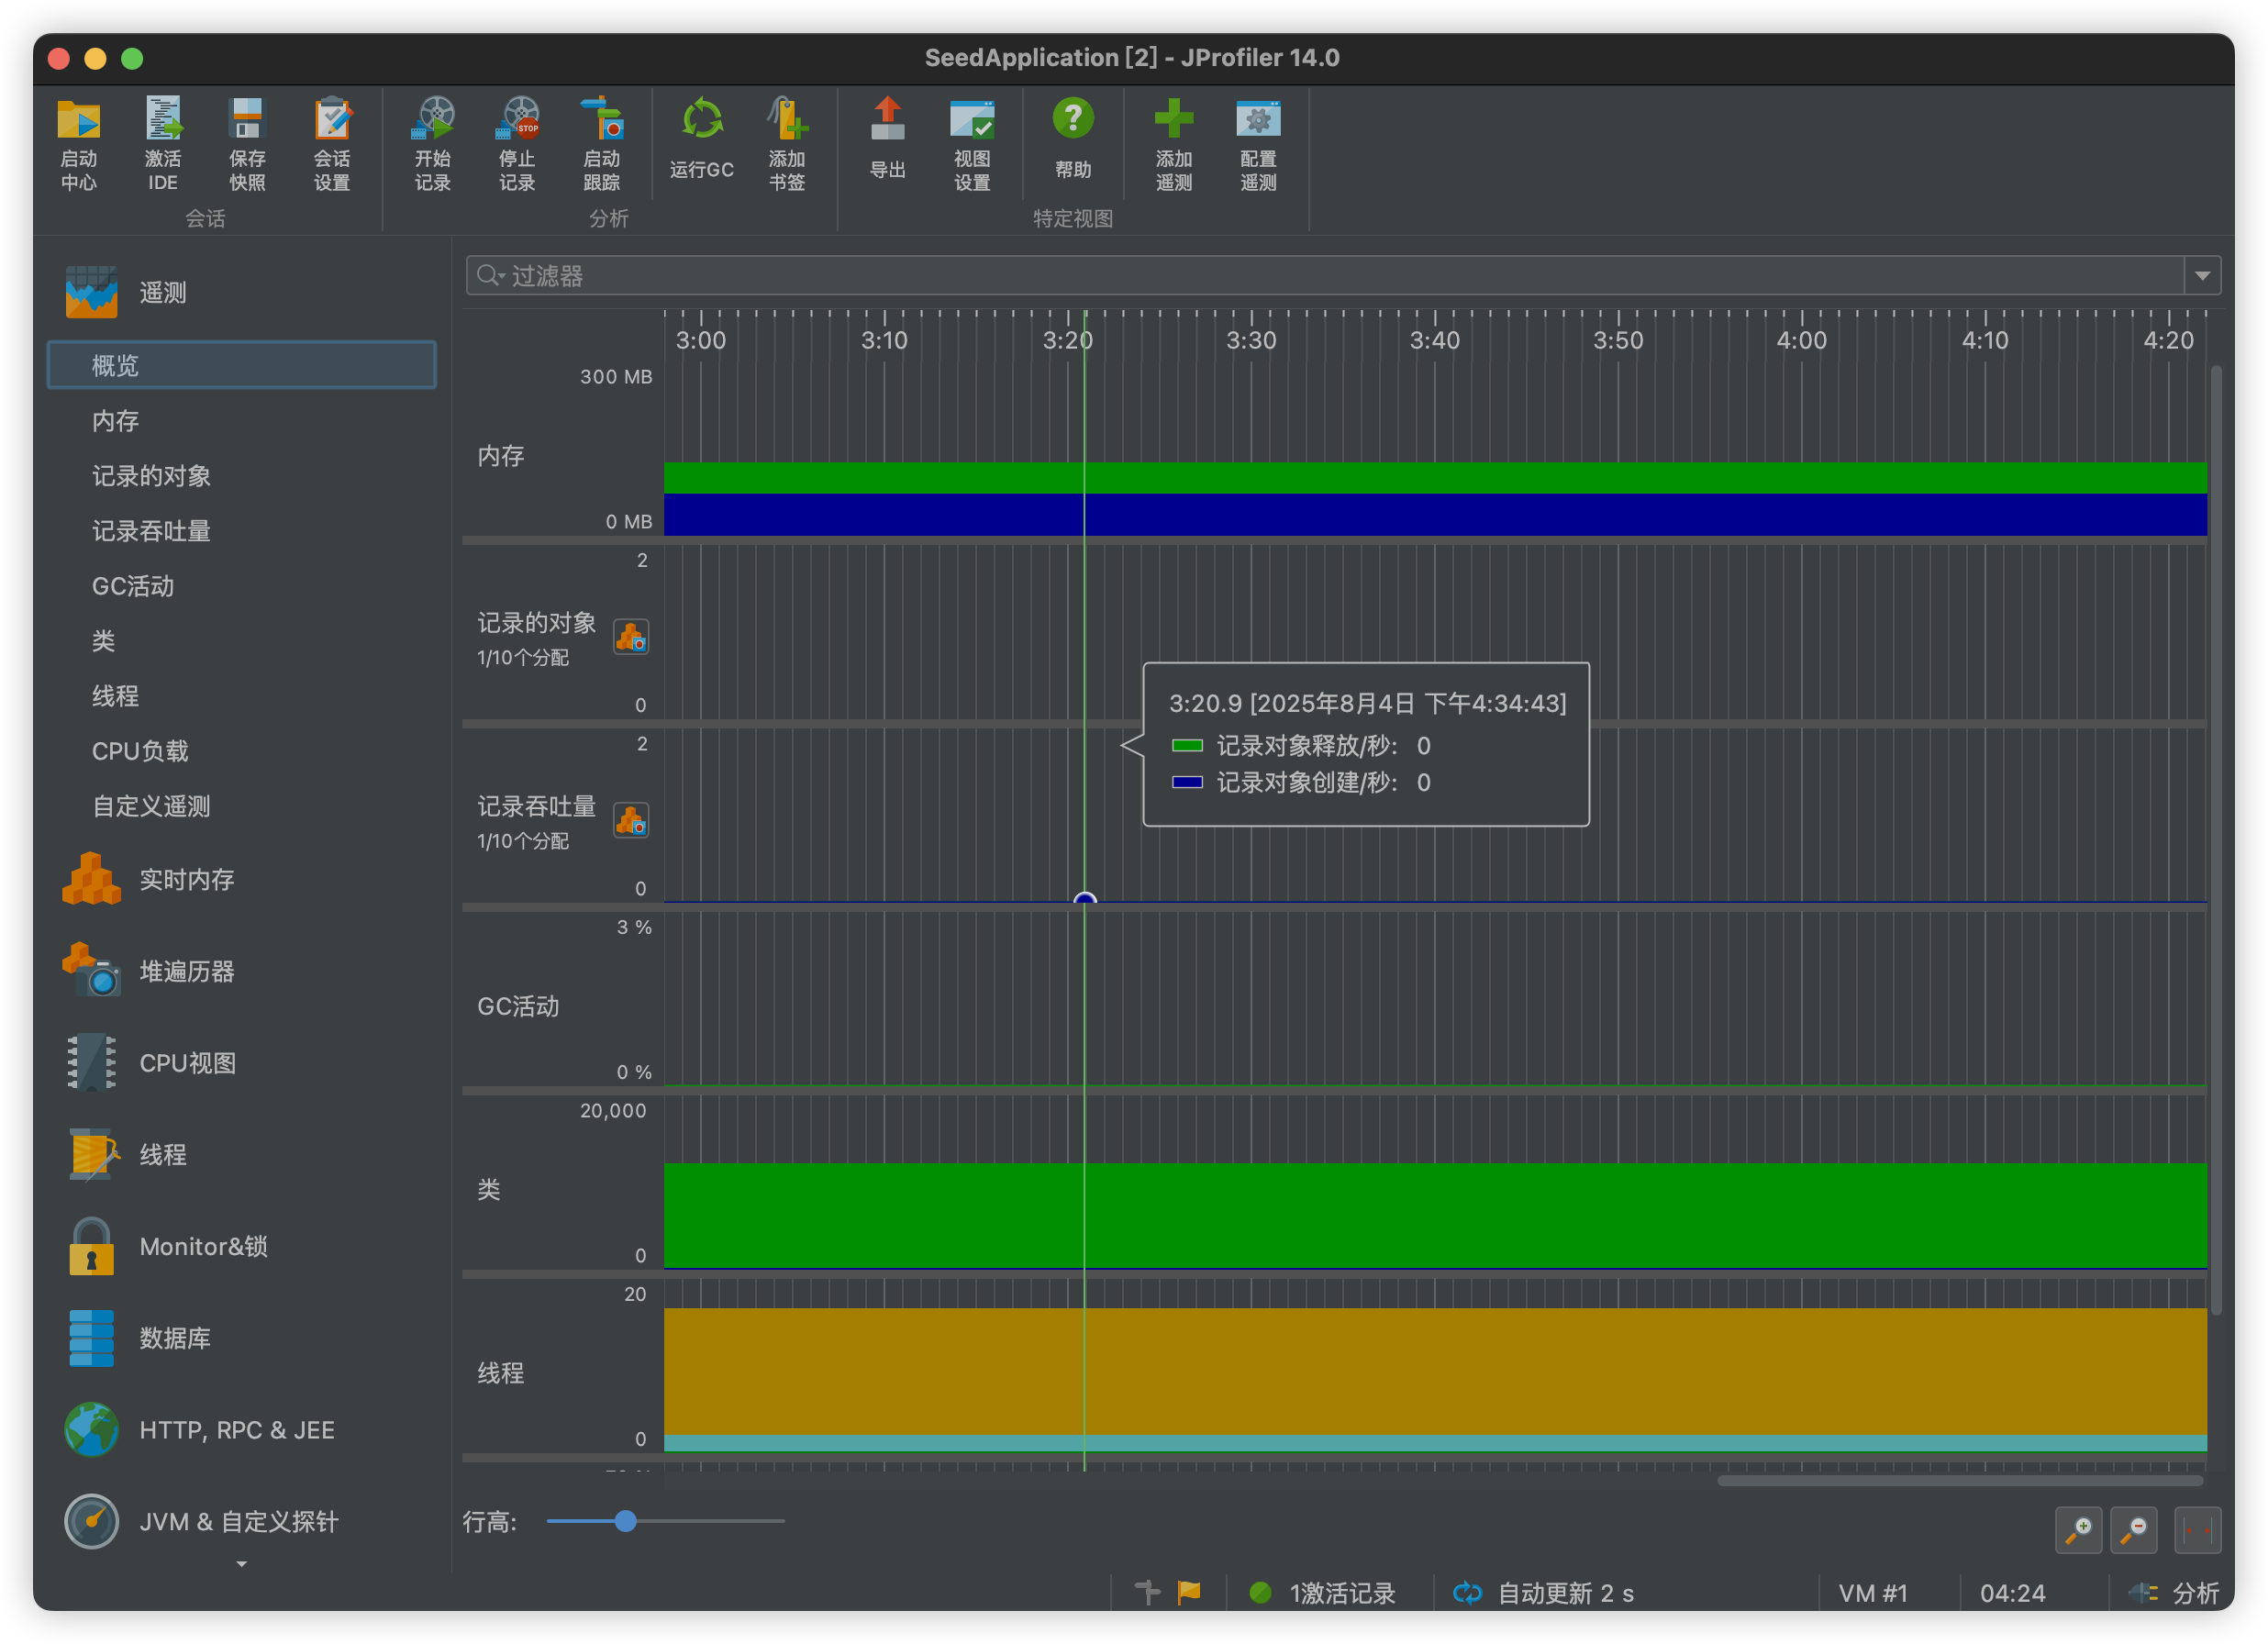Click the 启动跟踪 tracking icon
This screenshot has width=2268, height=1644.
(602, 144)
